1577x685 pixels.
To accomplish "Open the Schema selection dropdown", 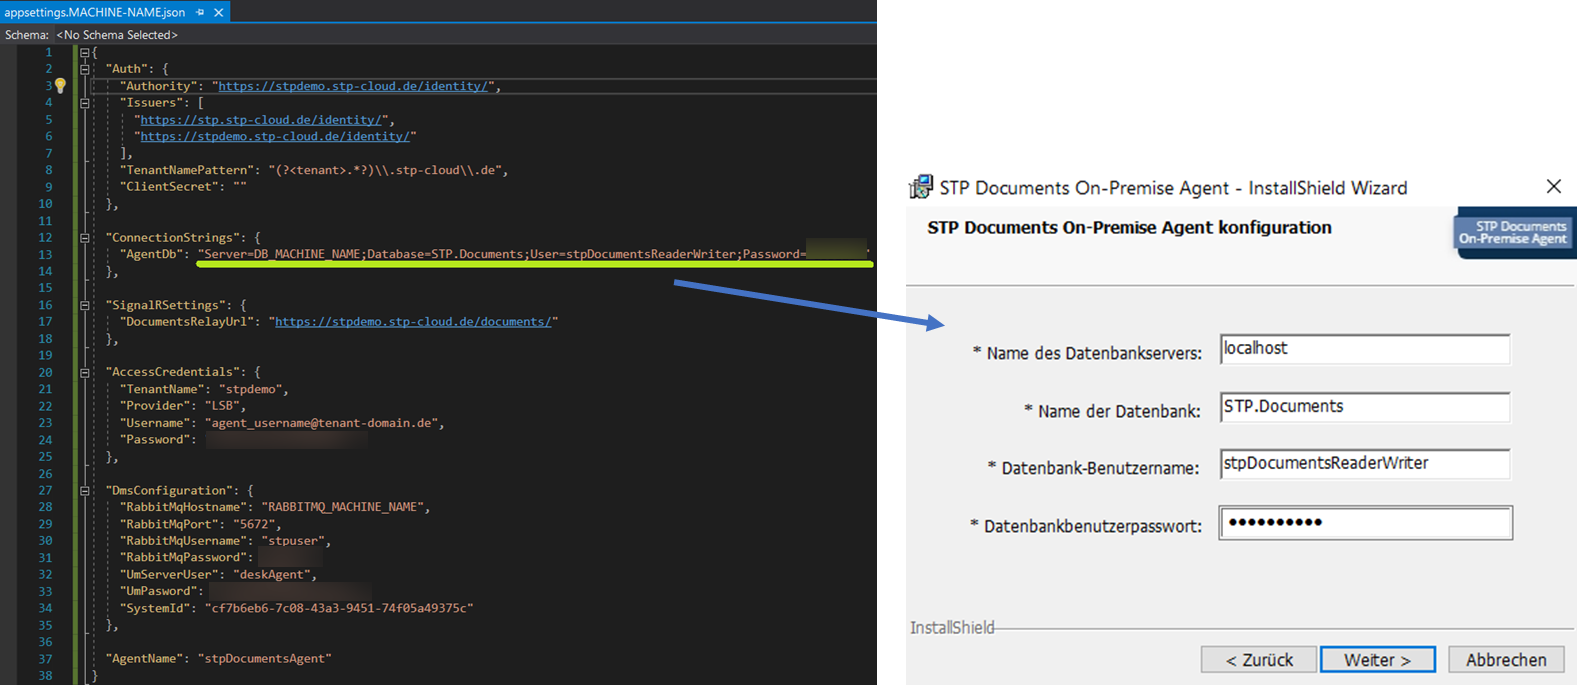I will (117, 35).
